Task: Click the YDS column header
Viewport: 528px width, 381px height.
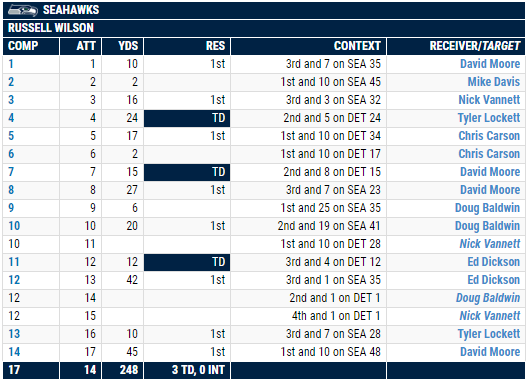Action: (122, 46)
